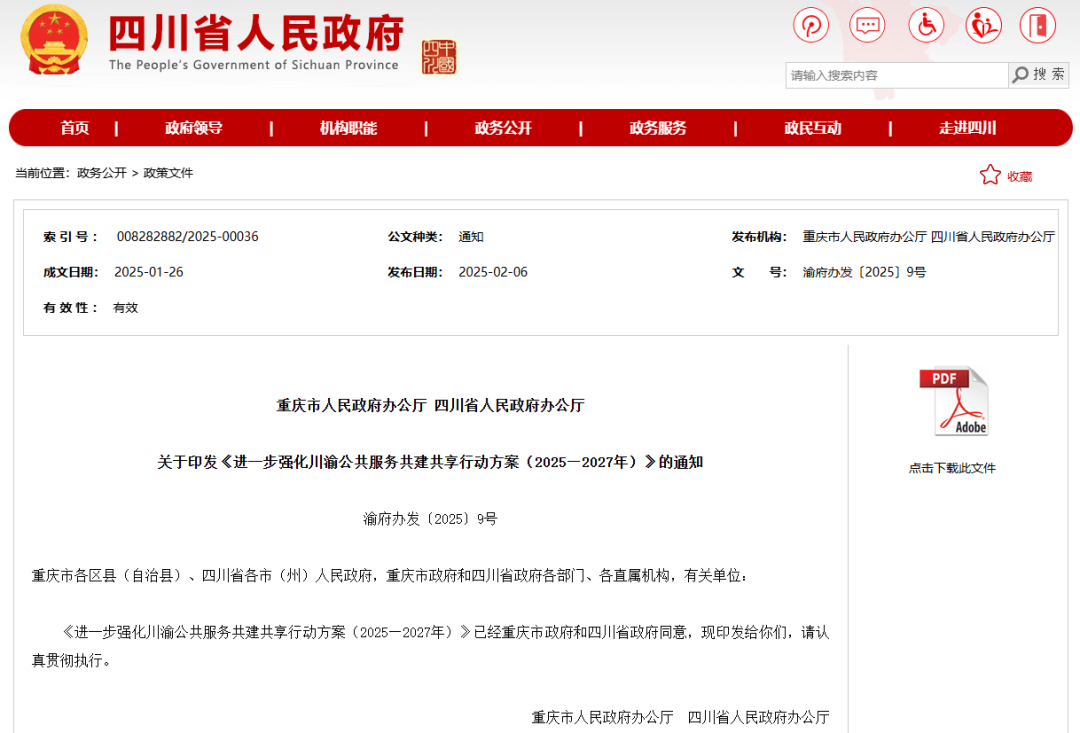Click the elderly care mode icon
This screenshot has width=1080, height=733.
pos(983,25)
